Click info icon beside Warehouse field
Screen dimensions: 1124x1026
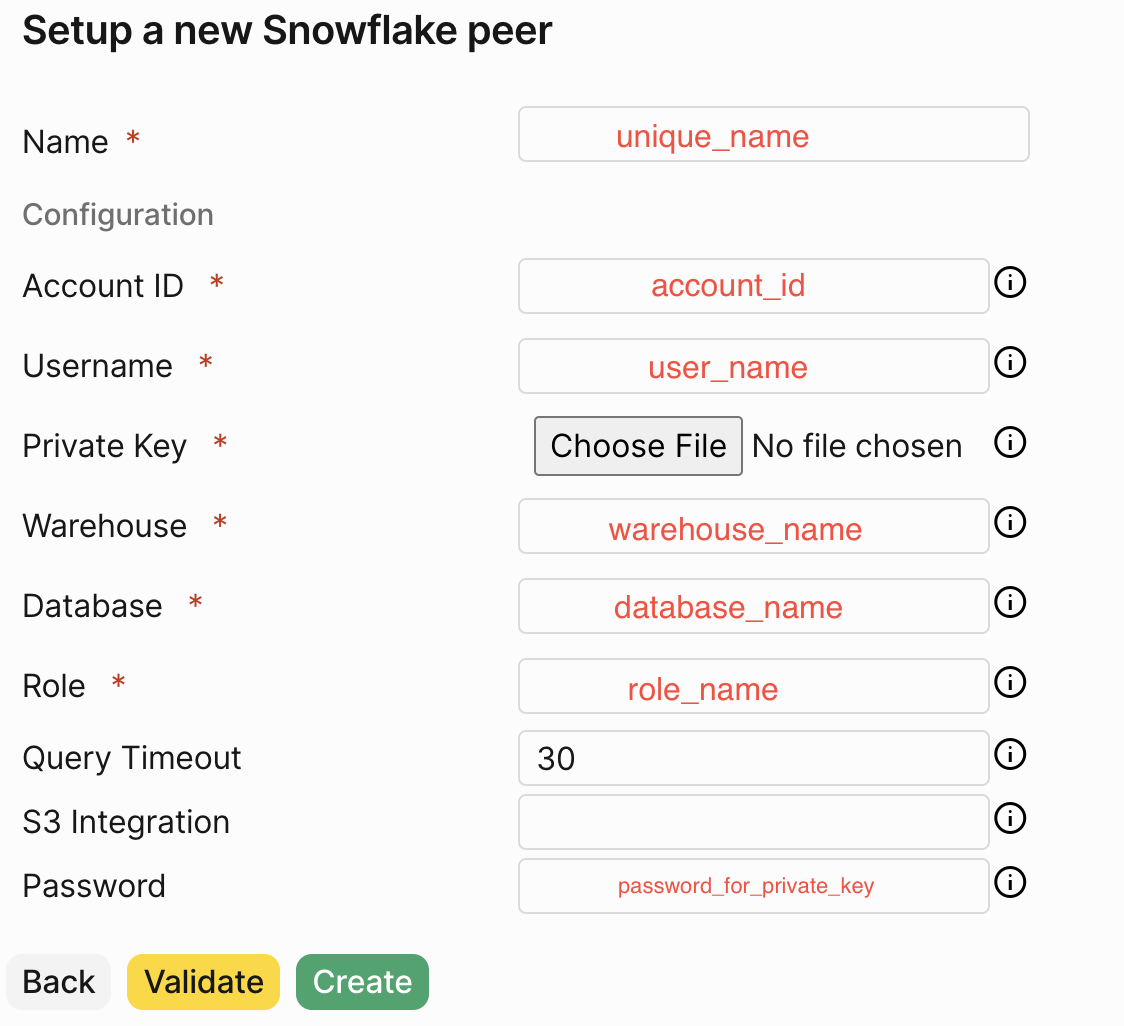[x=1010, y=522]
